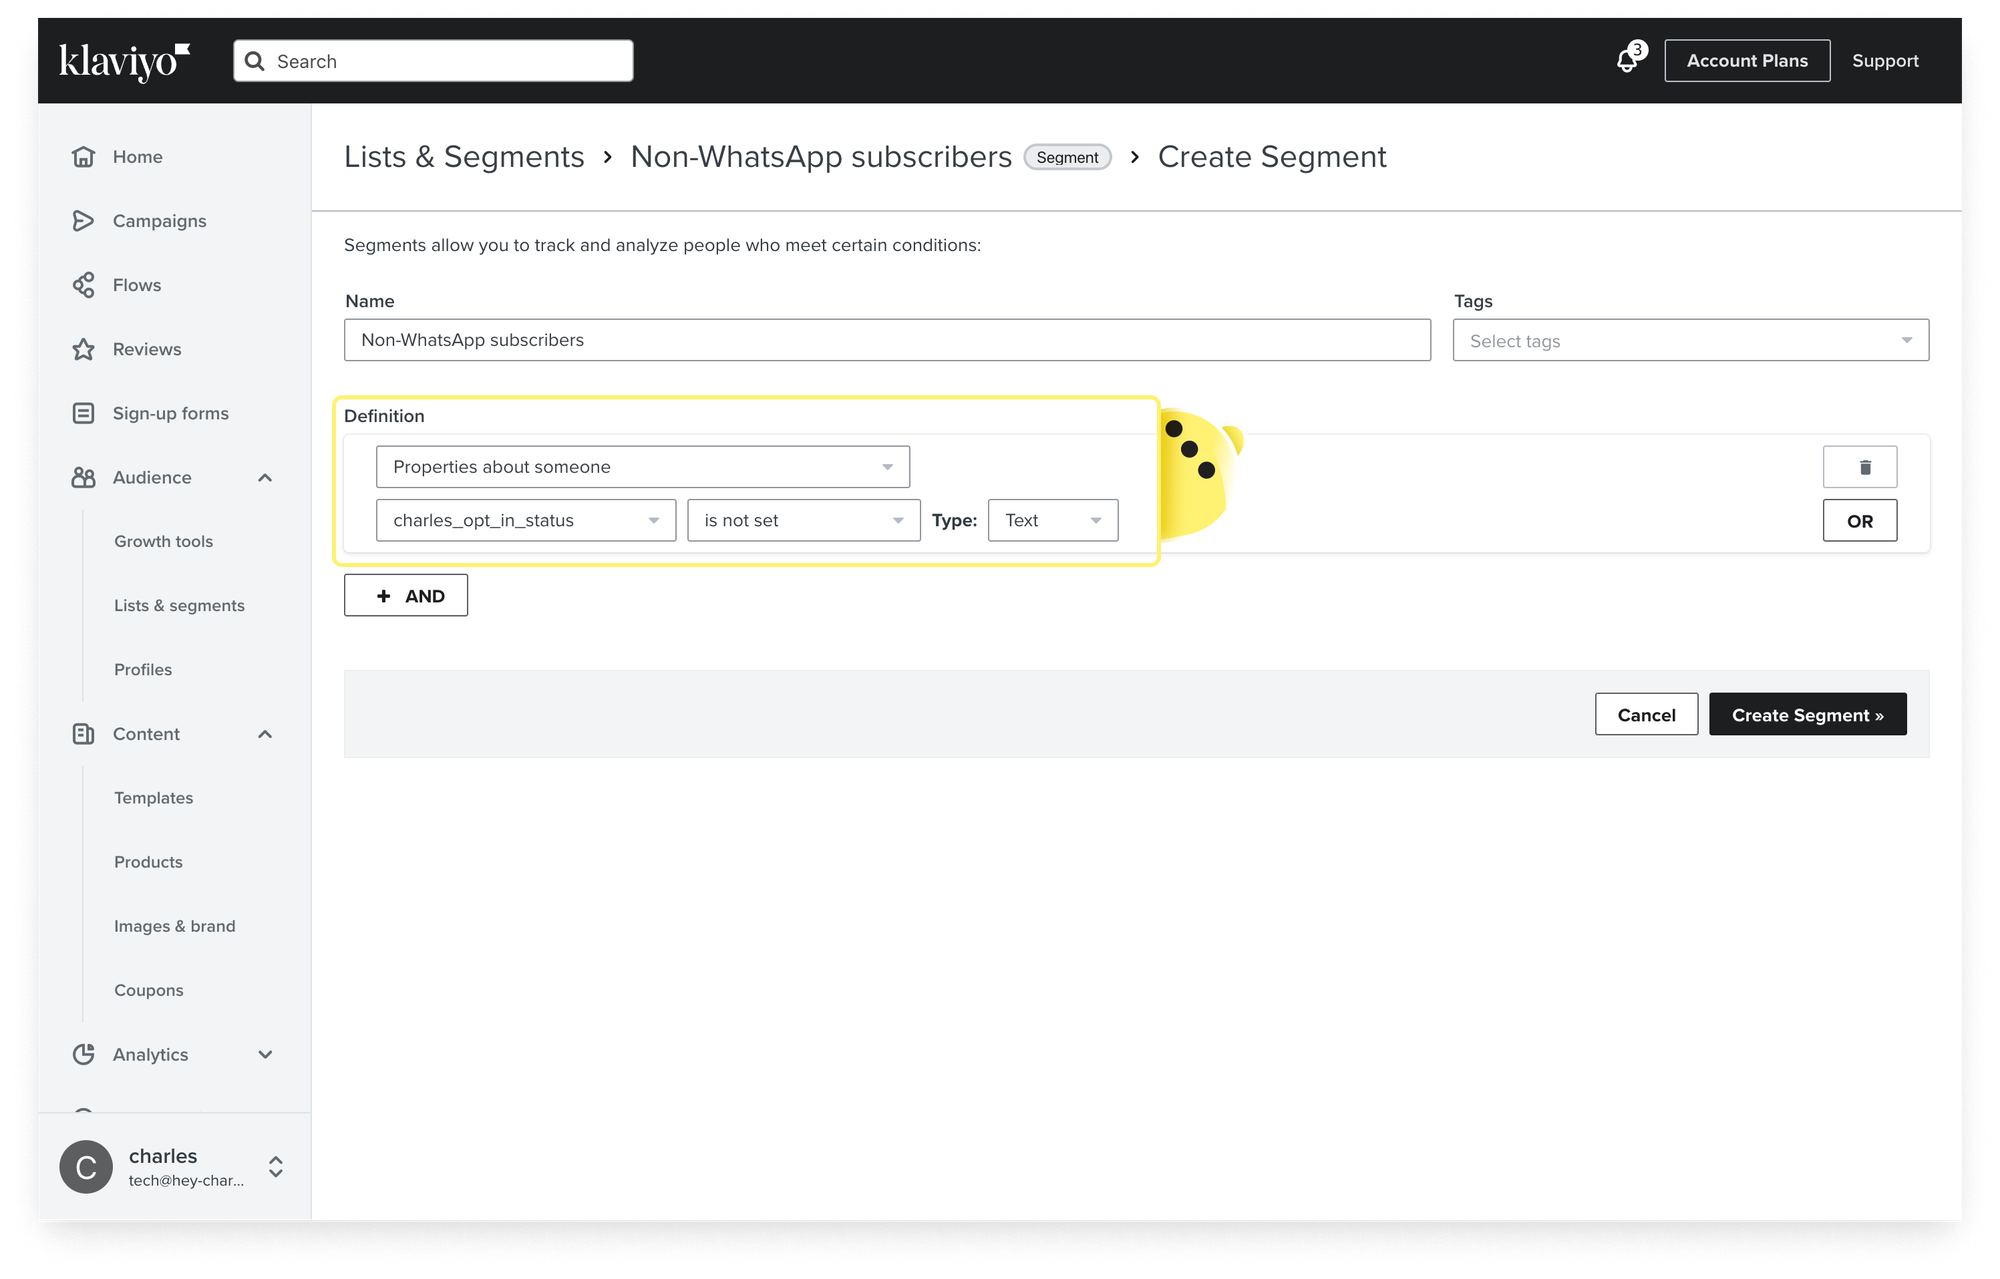Click the segment Name input field
Image resolution: width=2000 pixels, height=1279 pixels.
click(888, 338)
